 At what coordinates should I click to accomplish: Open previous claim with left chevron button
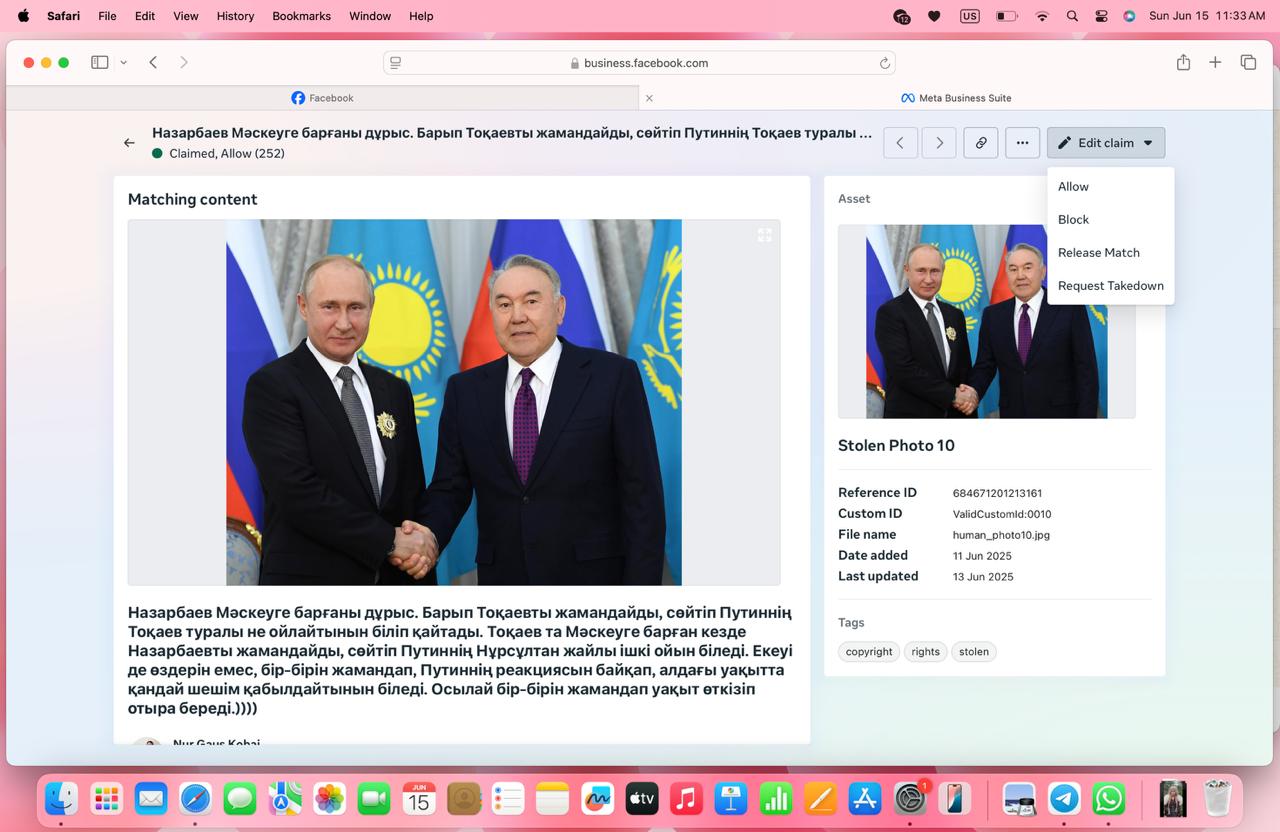click(900, 143)
